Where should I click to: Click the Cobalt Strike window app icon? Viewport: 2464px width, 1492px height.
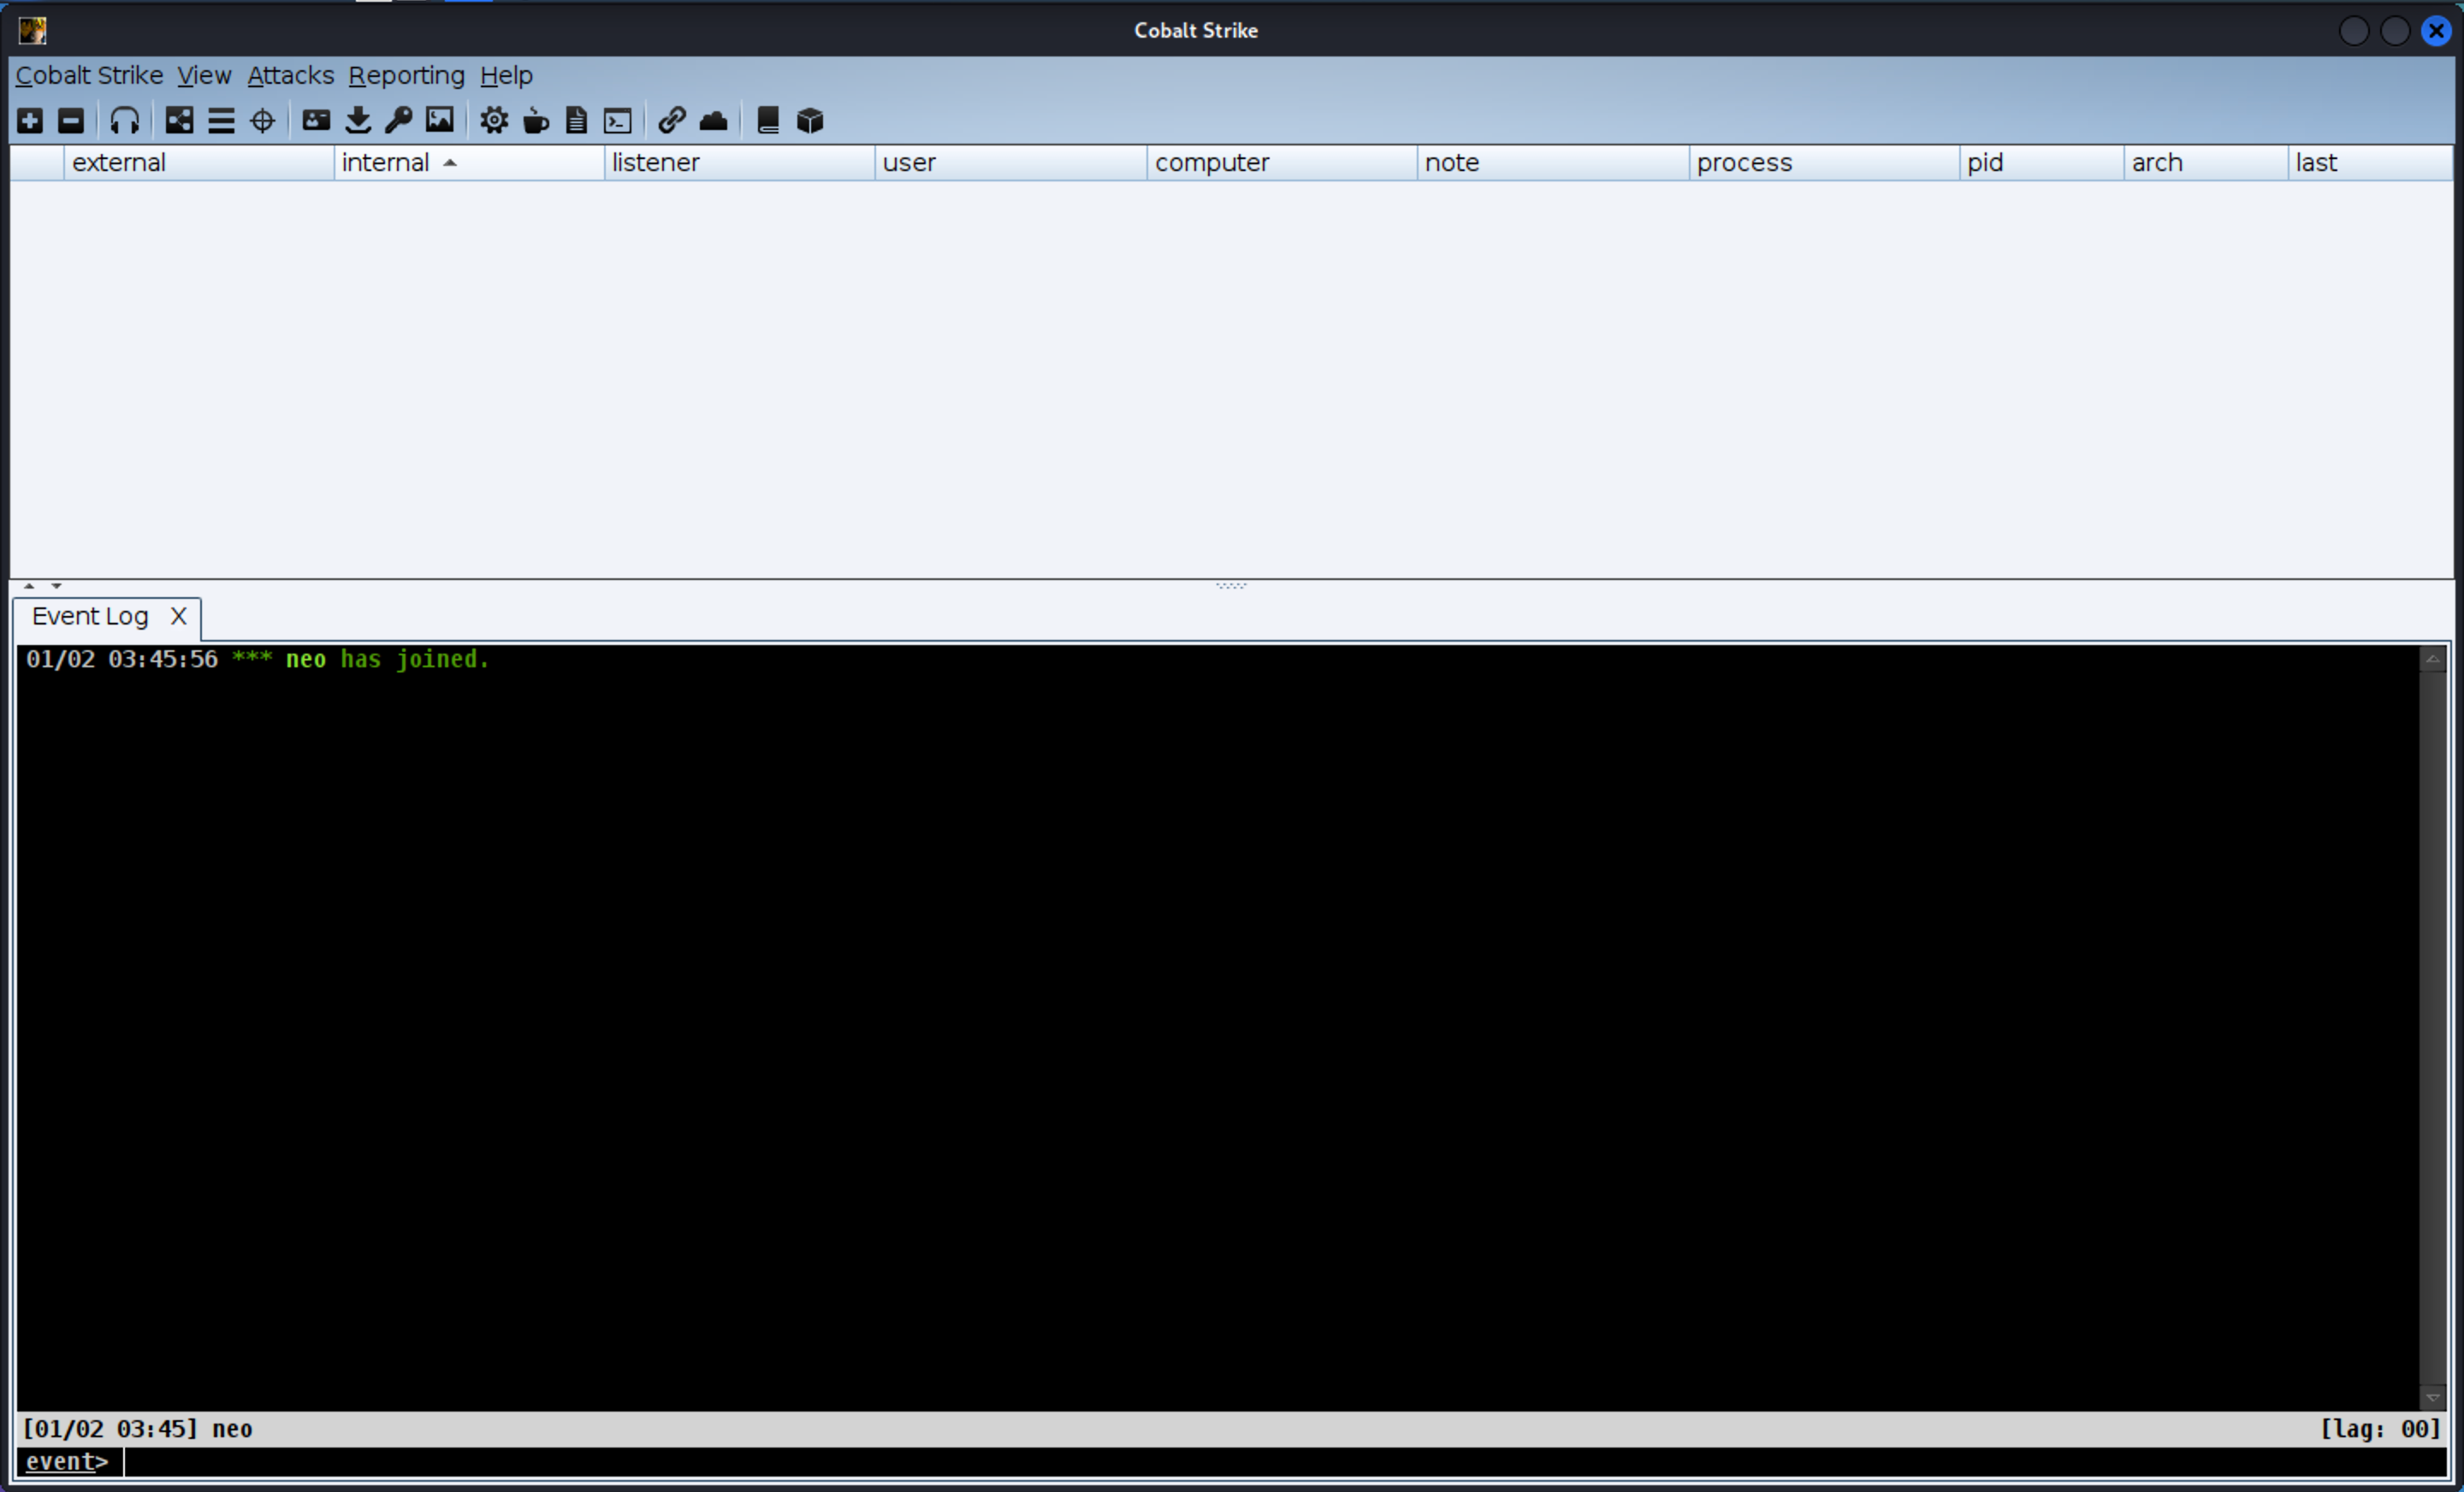point(32,30)
